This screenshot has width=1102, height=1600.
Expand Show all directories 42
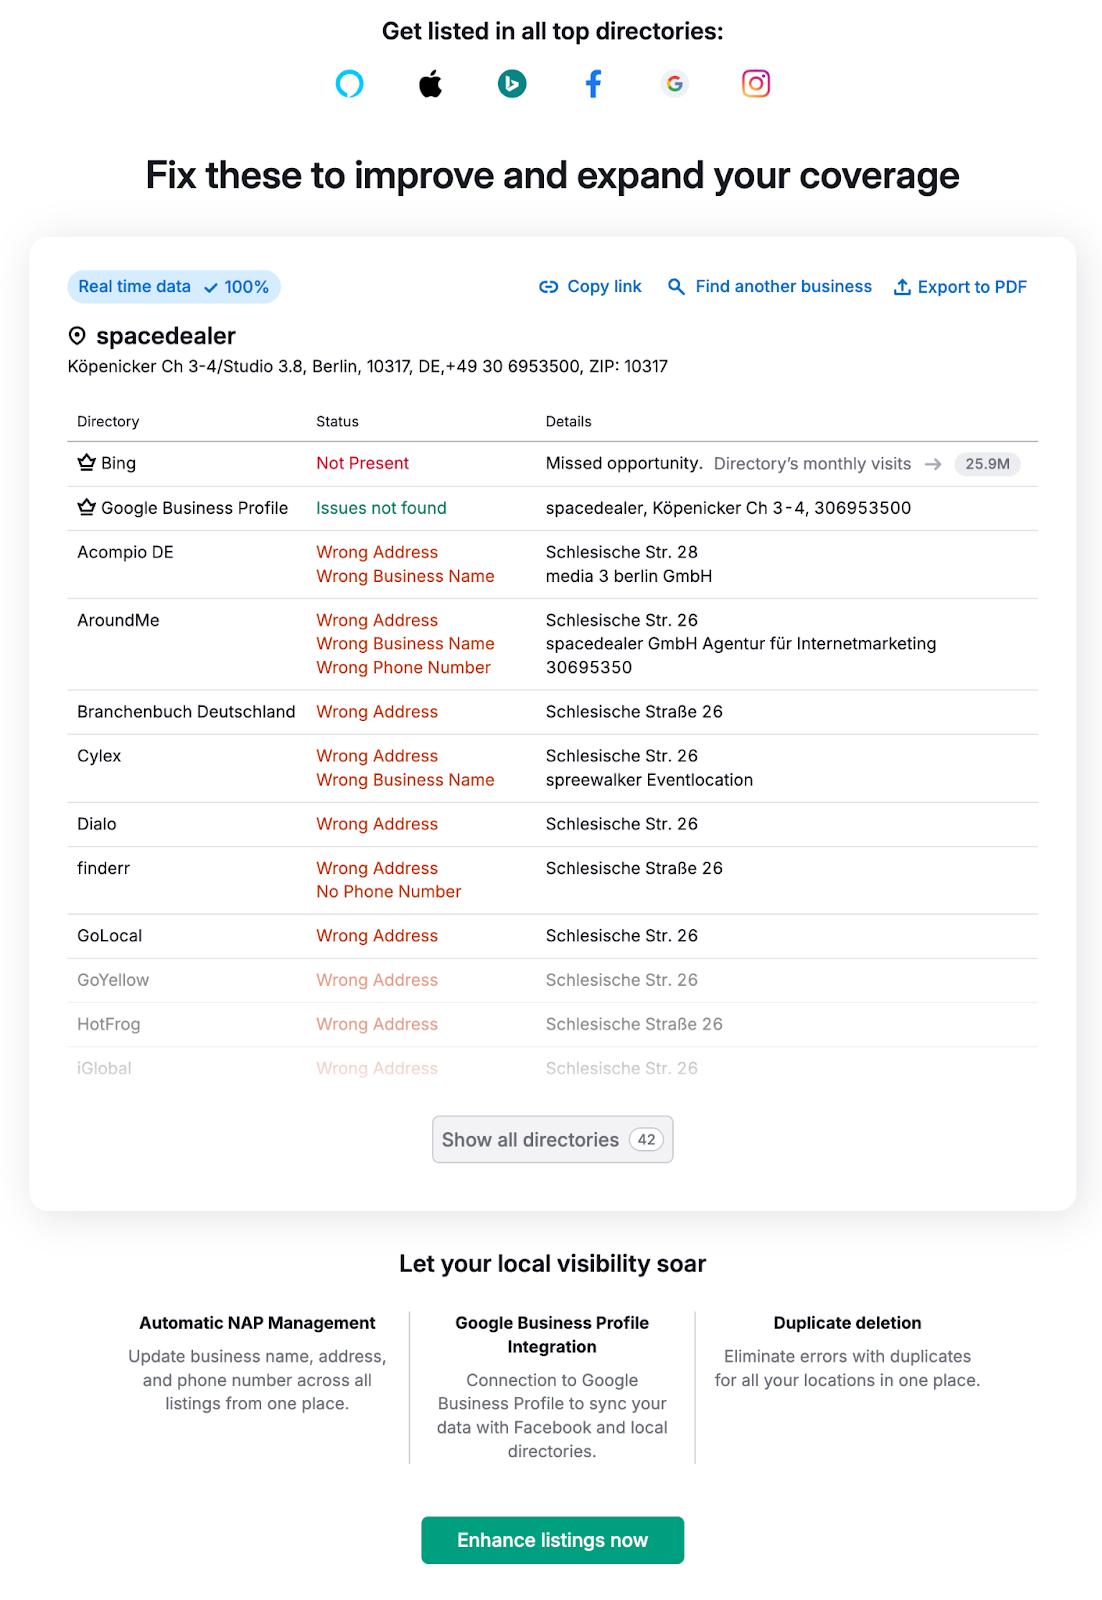(x=553, y=1140)
